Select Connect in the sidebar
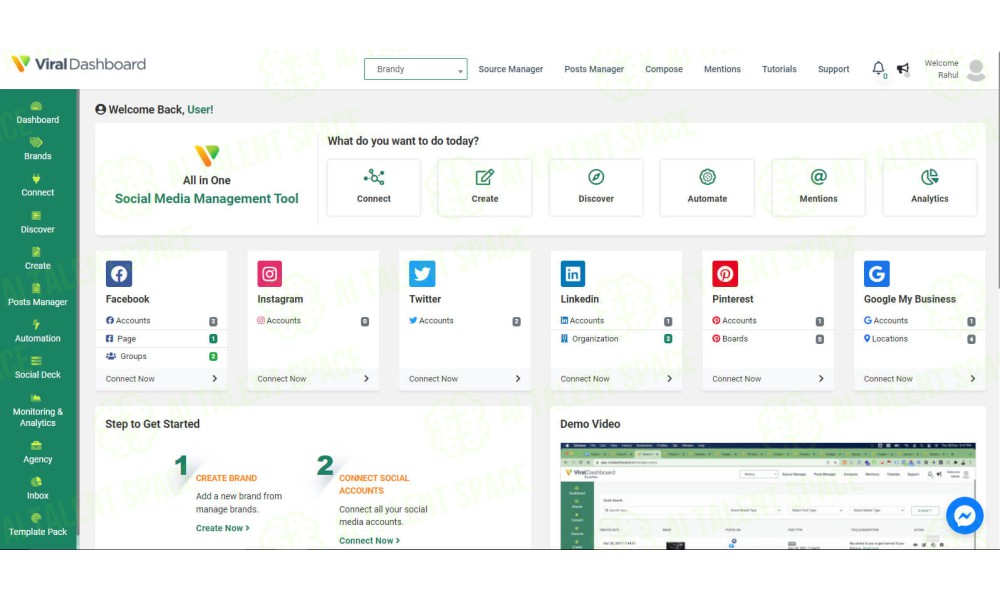The width and height of the screenshot is (1000, 600). 38,186
